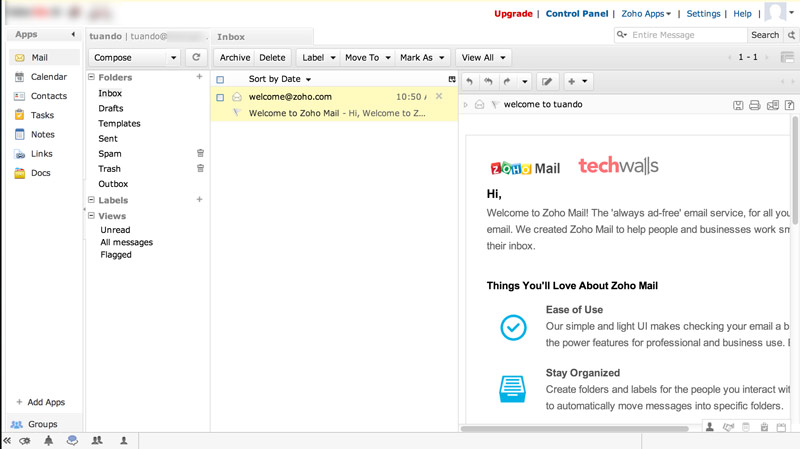Click the open in new window icon
Image resolution: width=800 pixels, height=449 pixels.
click(773, 105)
